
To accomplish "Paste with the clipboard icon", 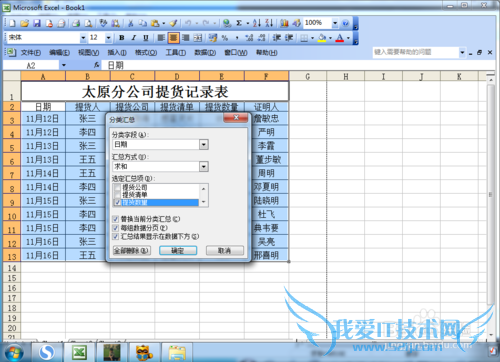I will (155, 23).
